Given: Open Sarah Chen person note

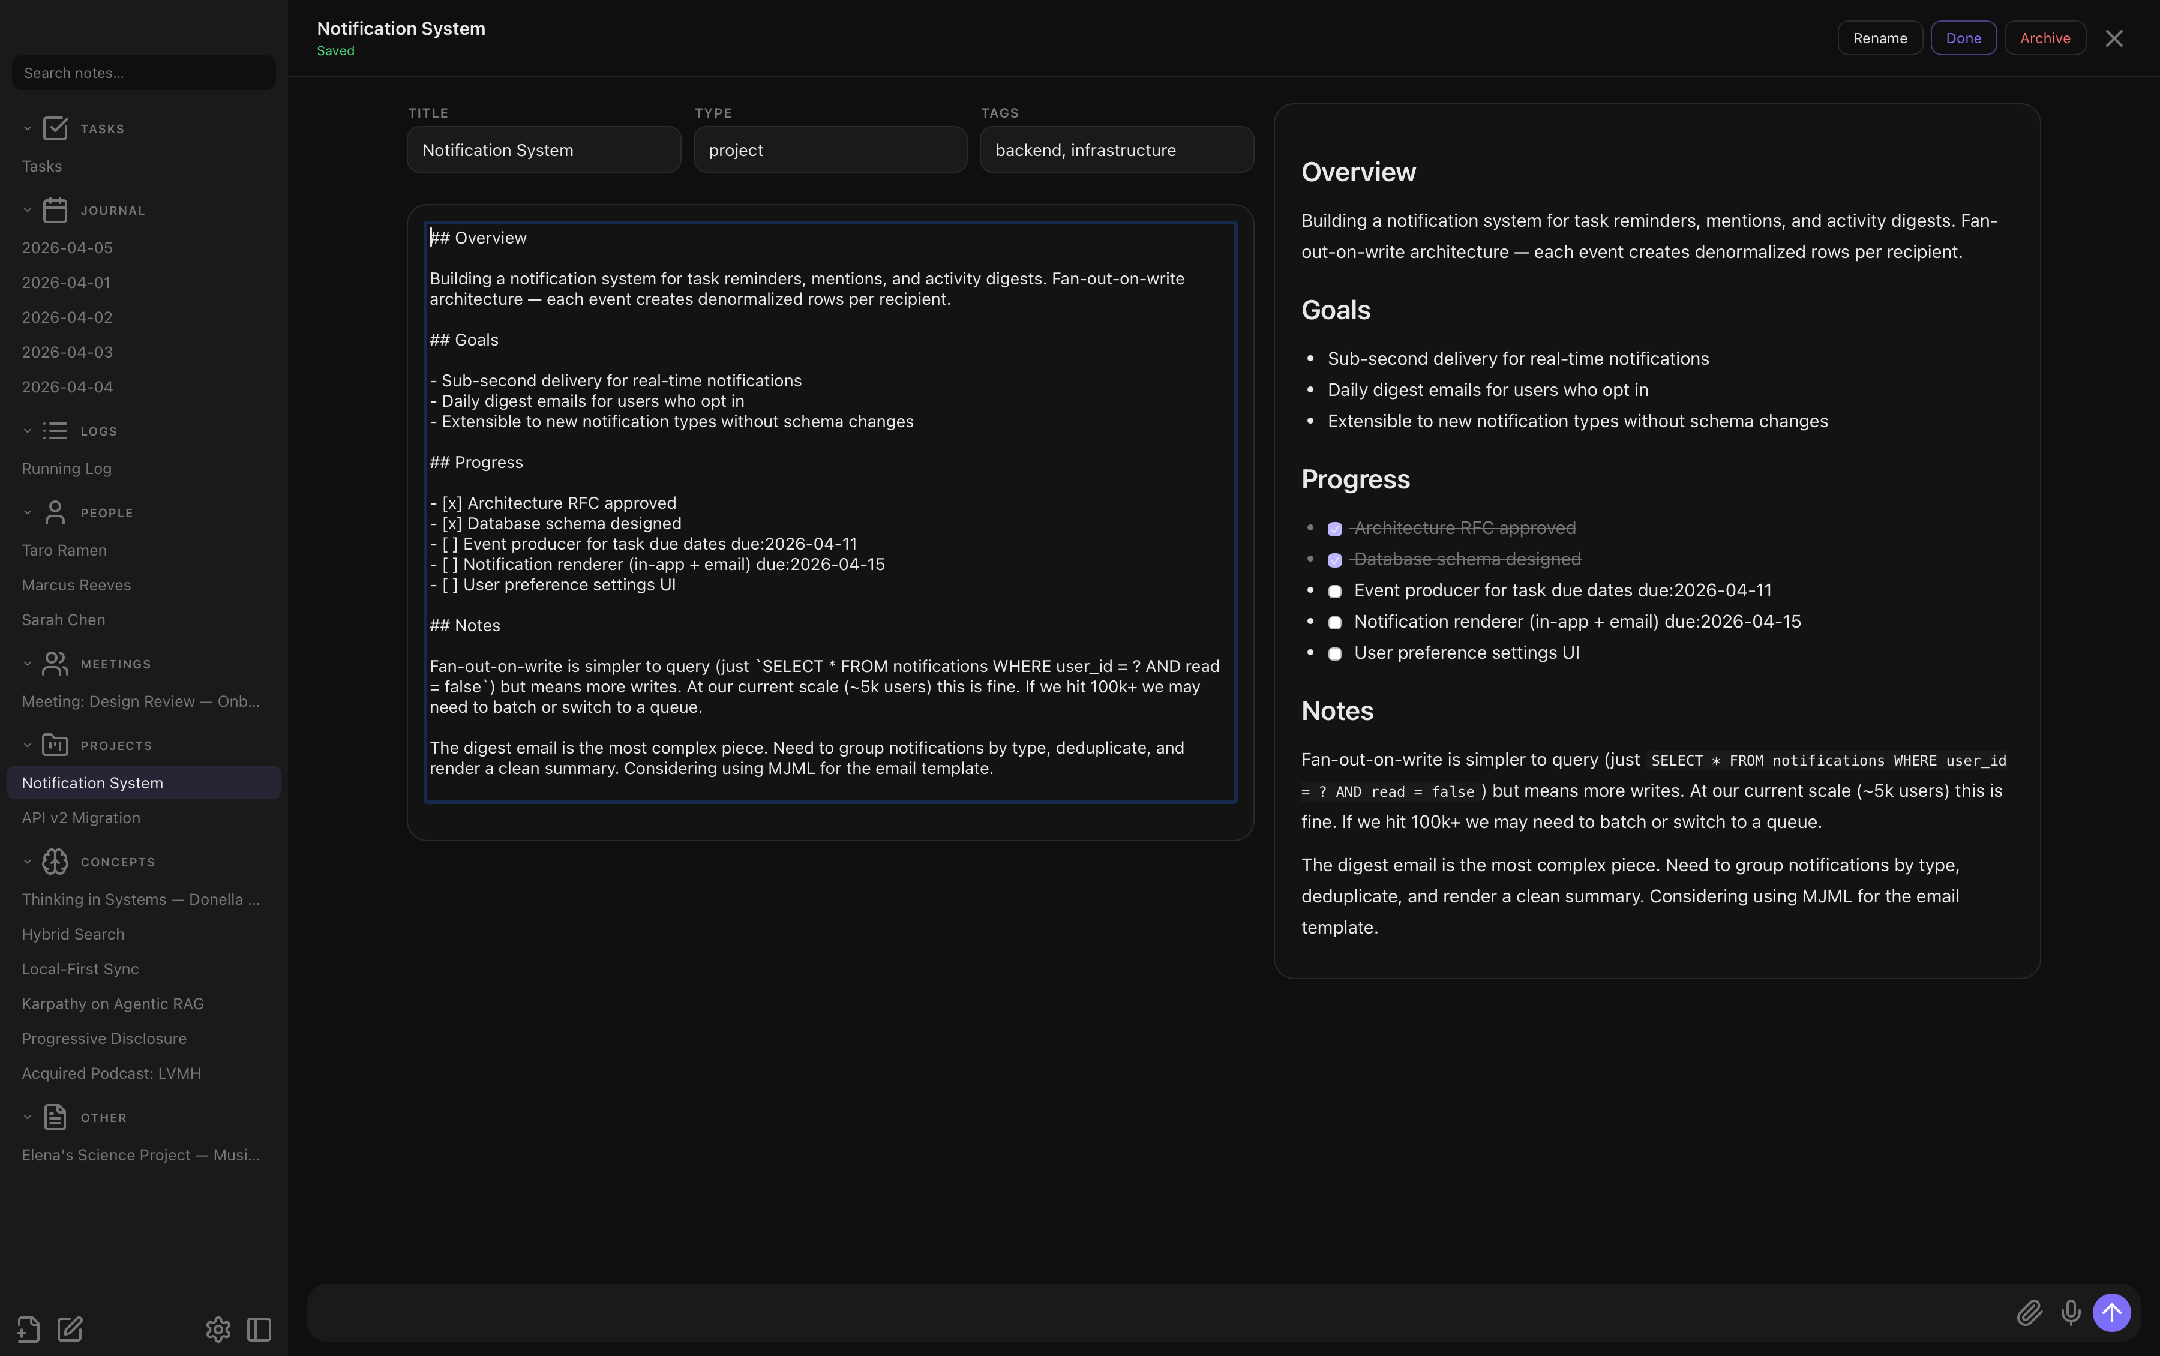Looking at the screenshot, I should pyautogui.click(x=144, y=619).
